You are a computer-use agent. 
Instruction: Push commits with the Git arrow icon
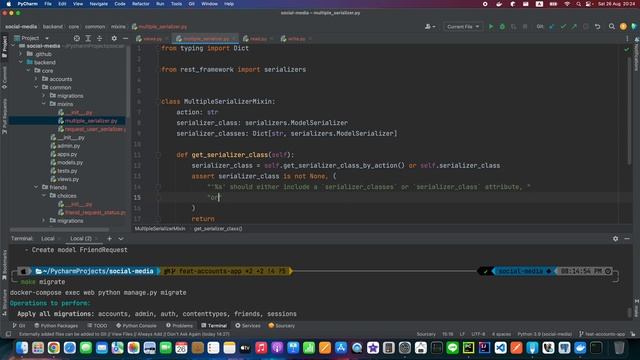click(x=574, y=27)
